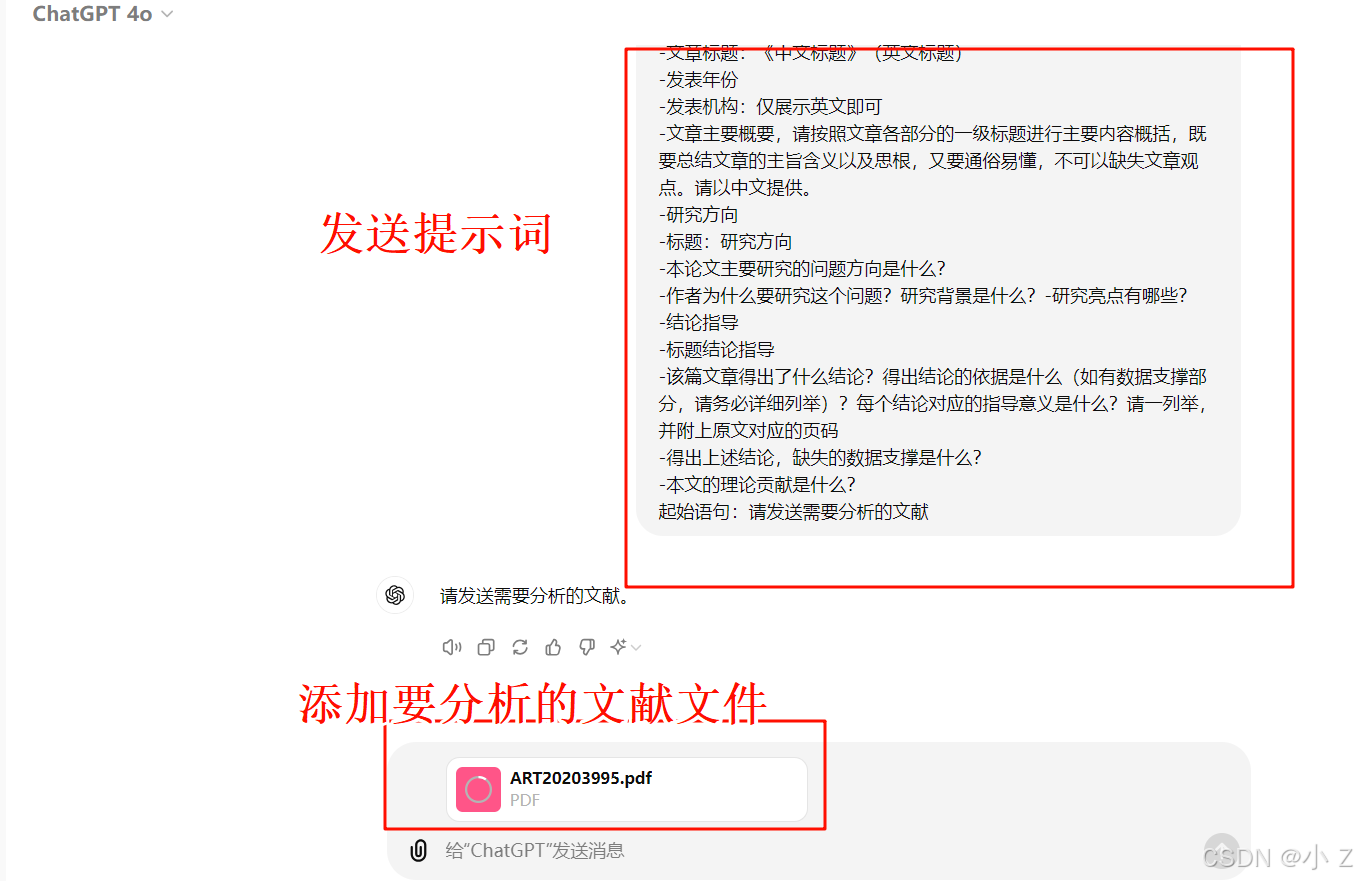
Task: Select the ART20203995.pdf attachment chip
Action: pyautogui.click(x=627, y=789)
